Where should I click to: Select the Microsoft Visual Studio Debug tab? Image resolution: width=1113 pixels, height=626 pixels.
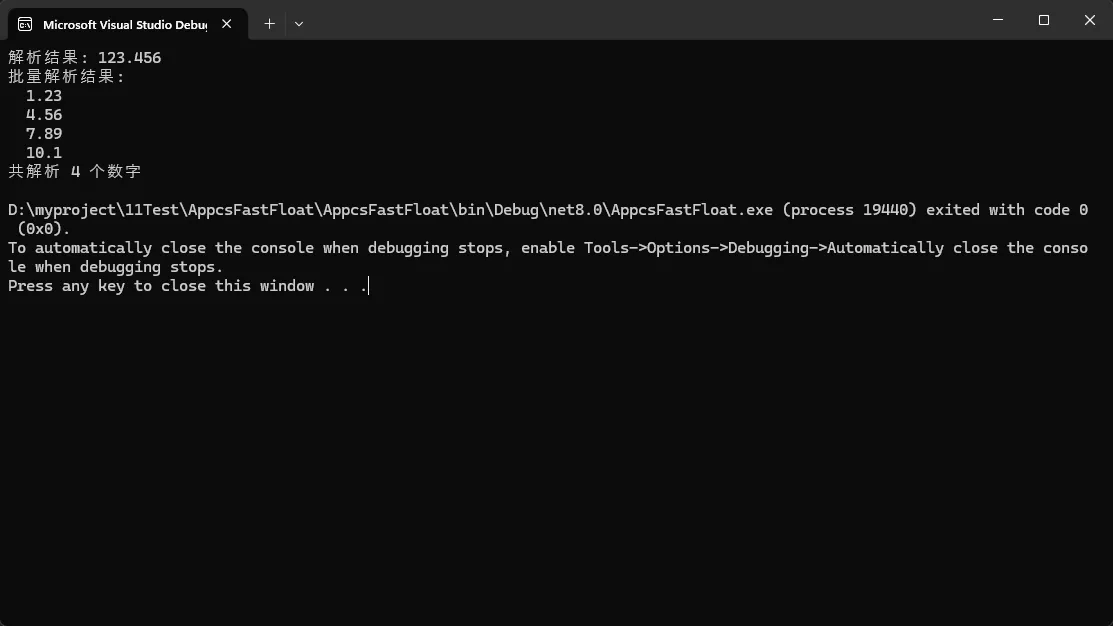124,24
